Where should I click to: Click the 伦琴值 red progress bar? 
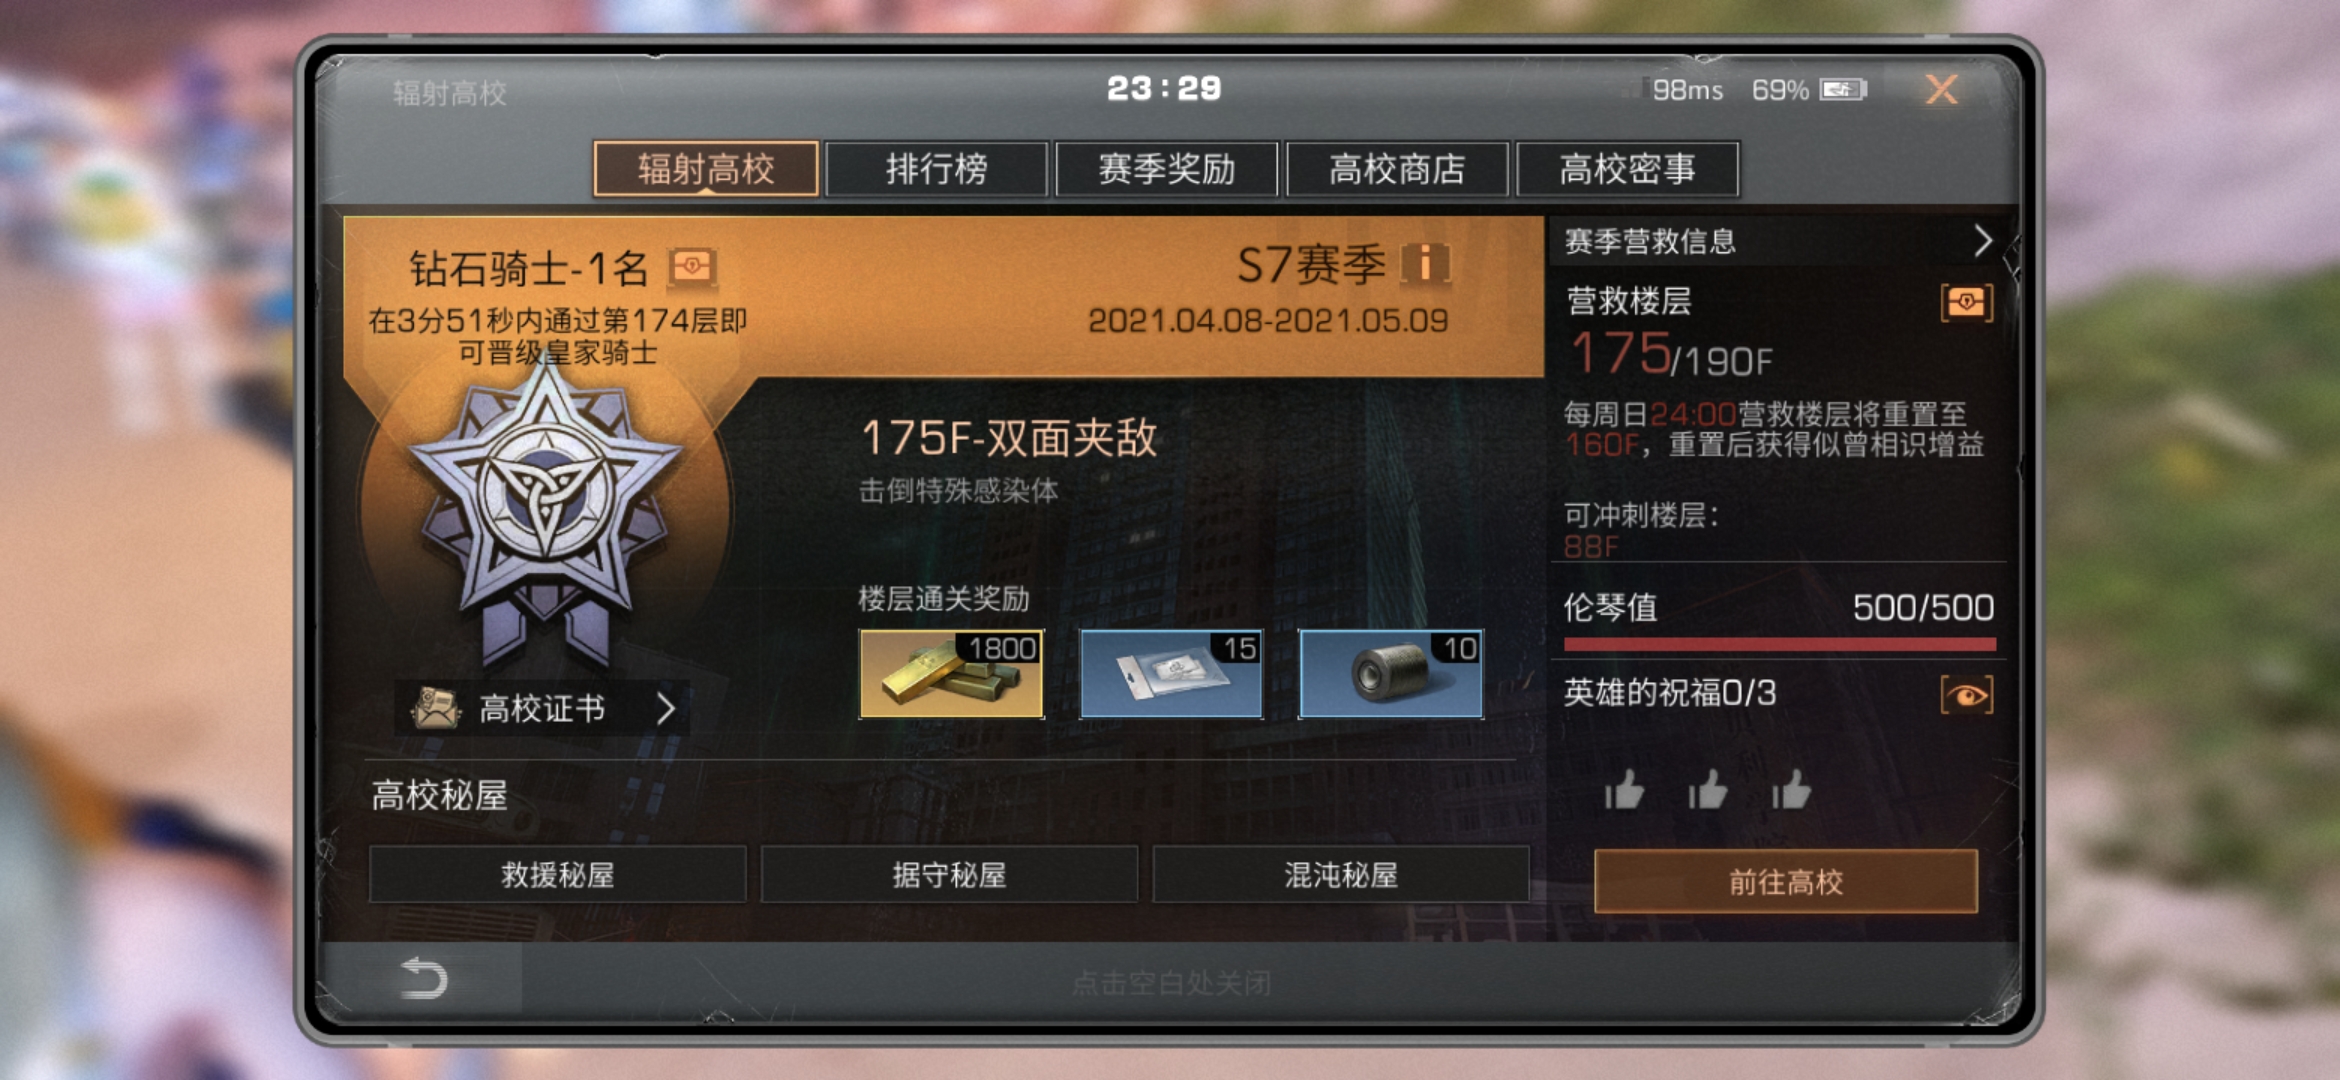click(1779, 645)
